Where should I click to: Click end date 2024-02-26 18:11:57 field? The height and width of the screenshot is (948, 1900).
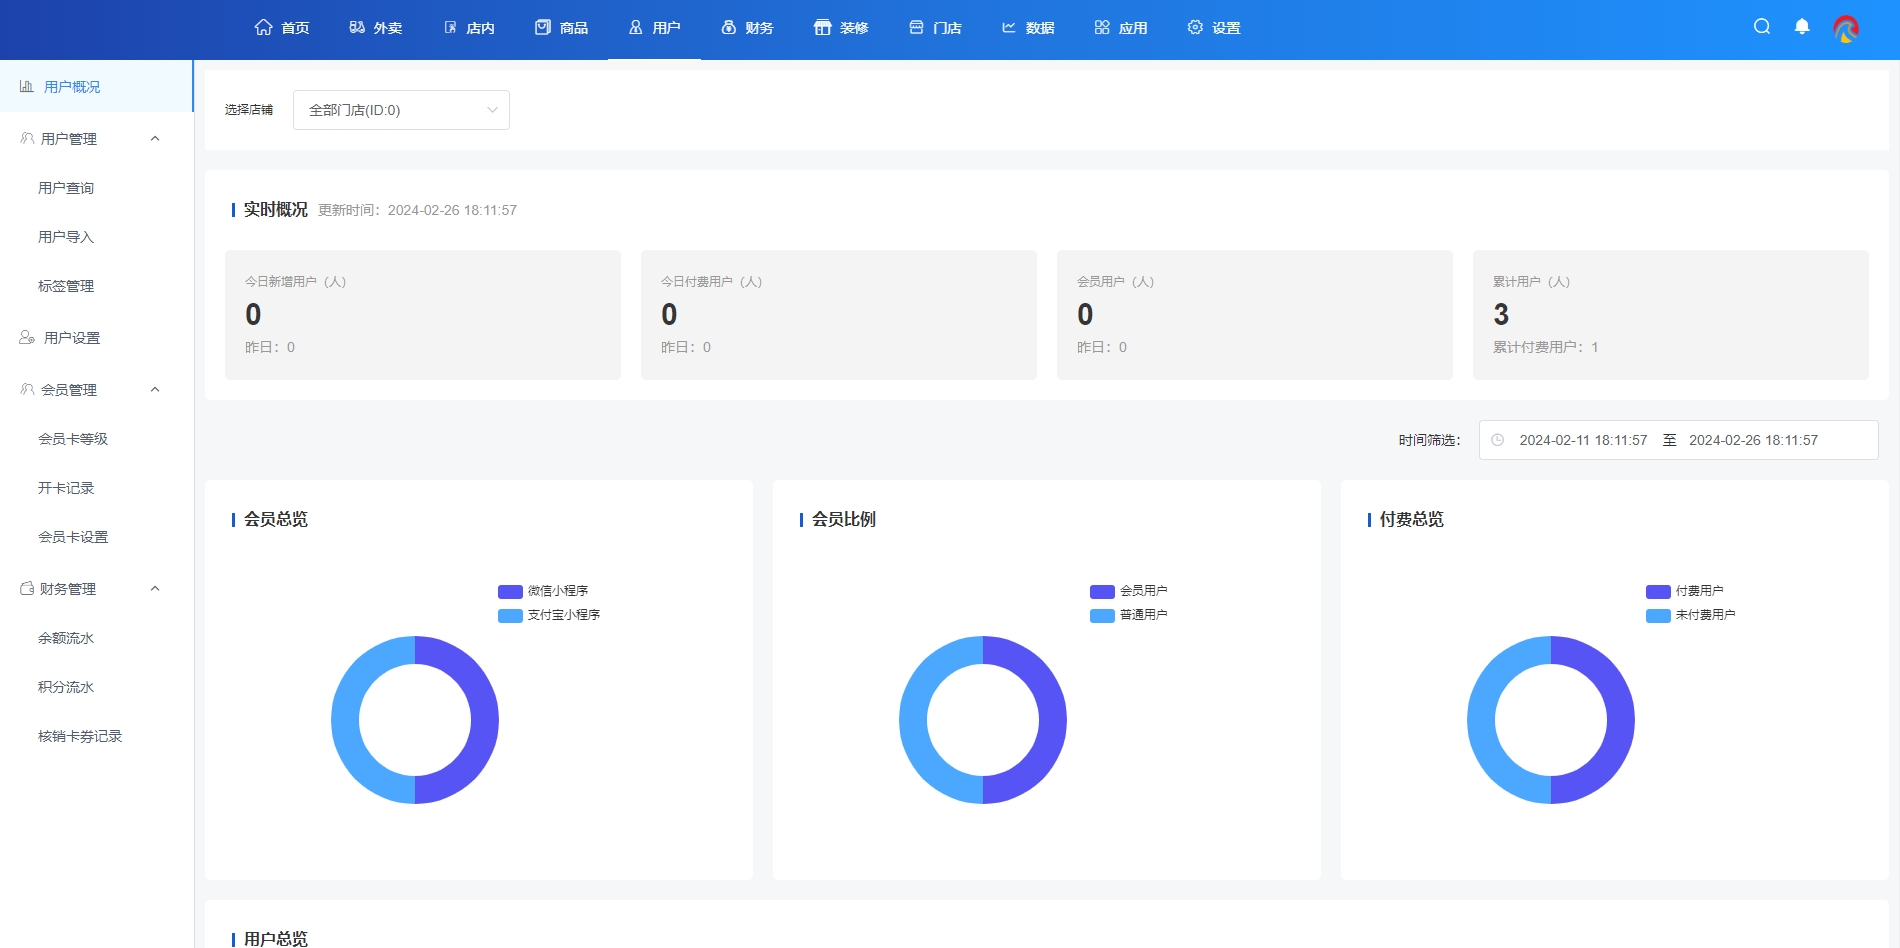(1753, 440)
